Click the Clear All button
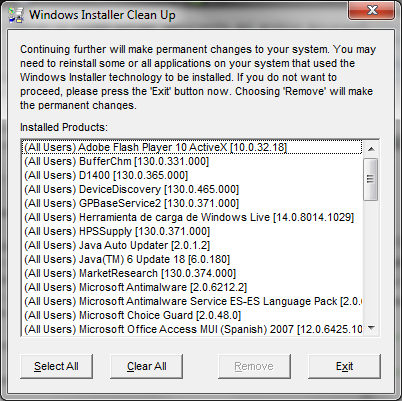Screen dimensions: 402x401 pos(146,366)
